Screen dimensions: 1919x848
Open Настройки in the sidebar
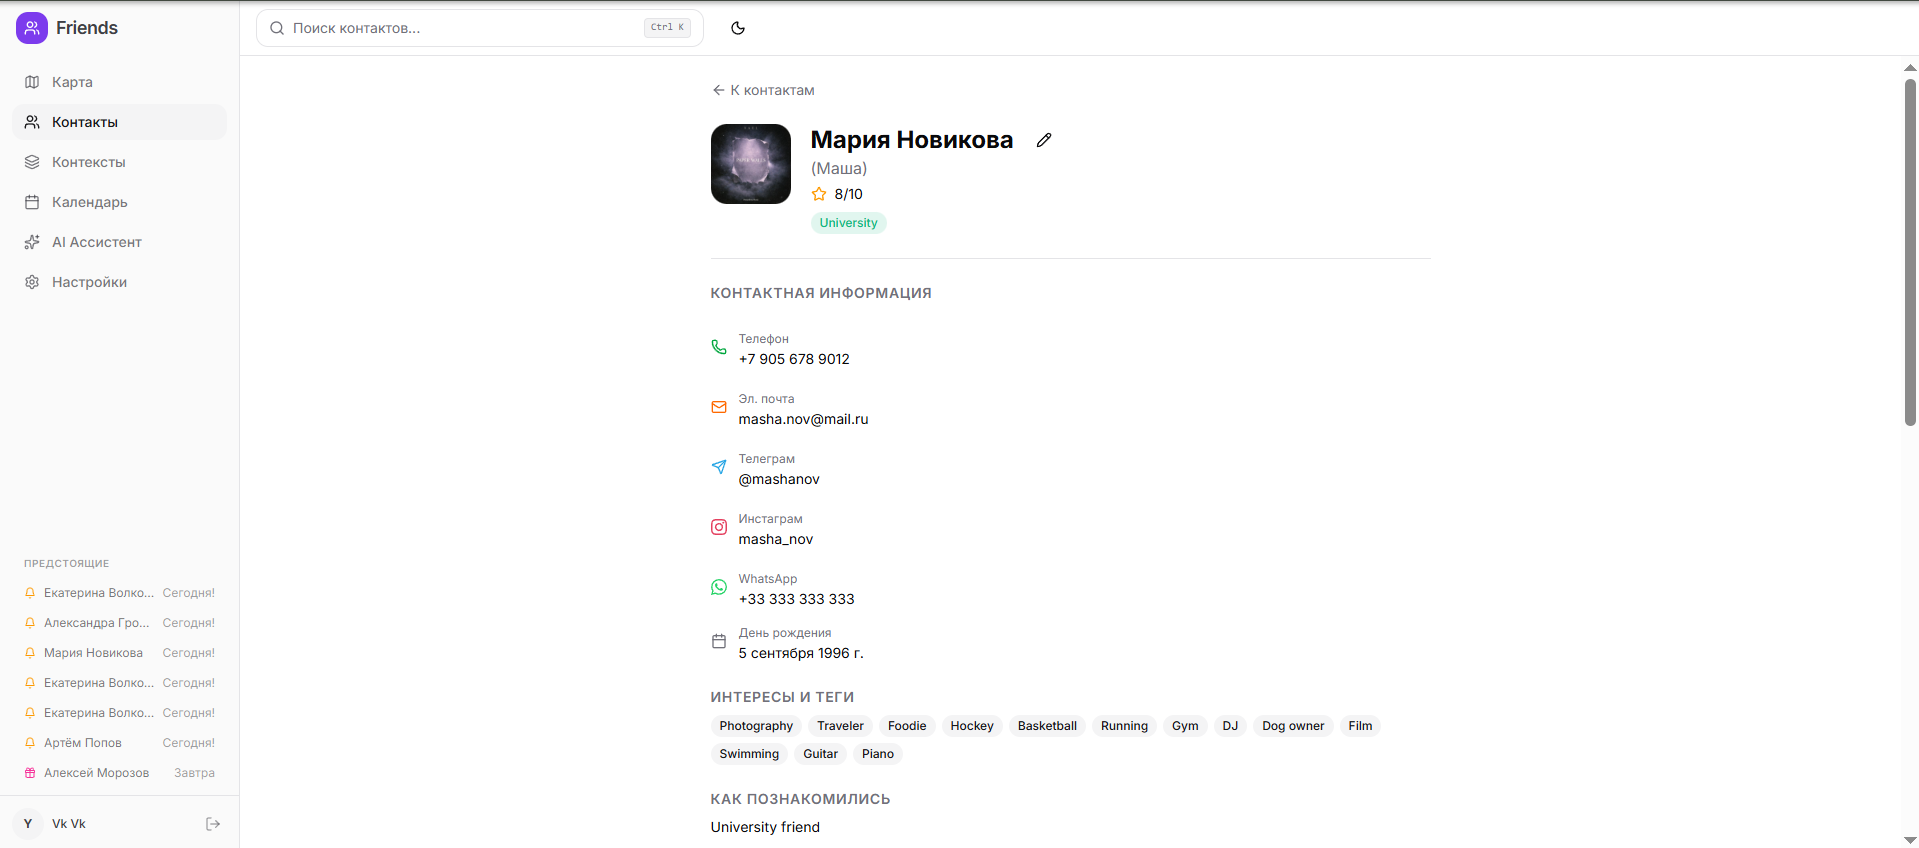[x=119, y=282]
